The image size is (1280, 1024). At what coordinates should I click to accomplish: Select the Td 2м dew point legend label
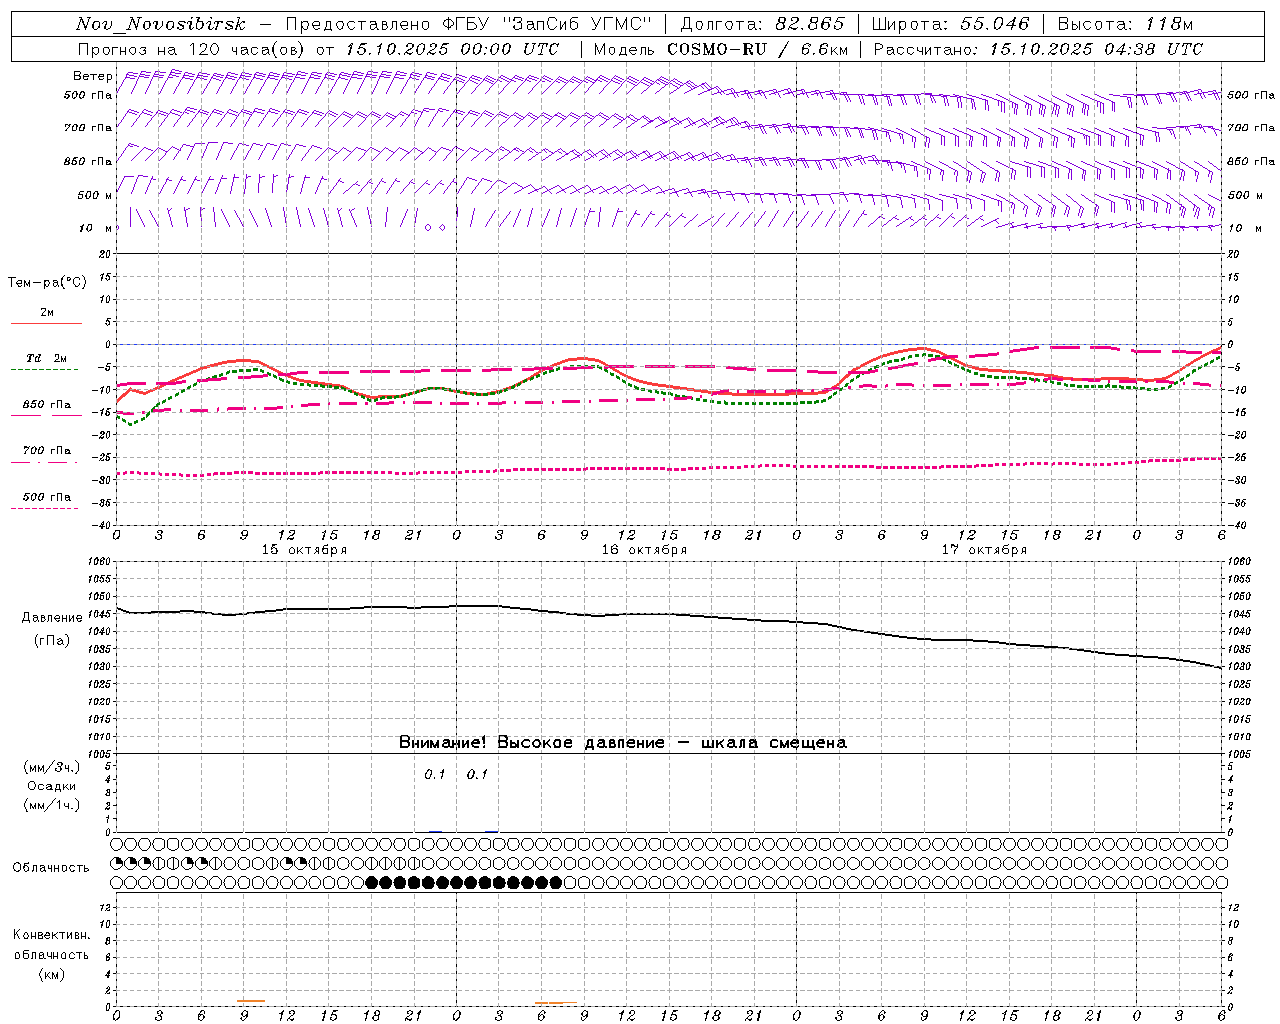point(47,358)
